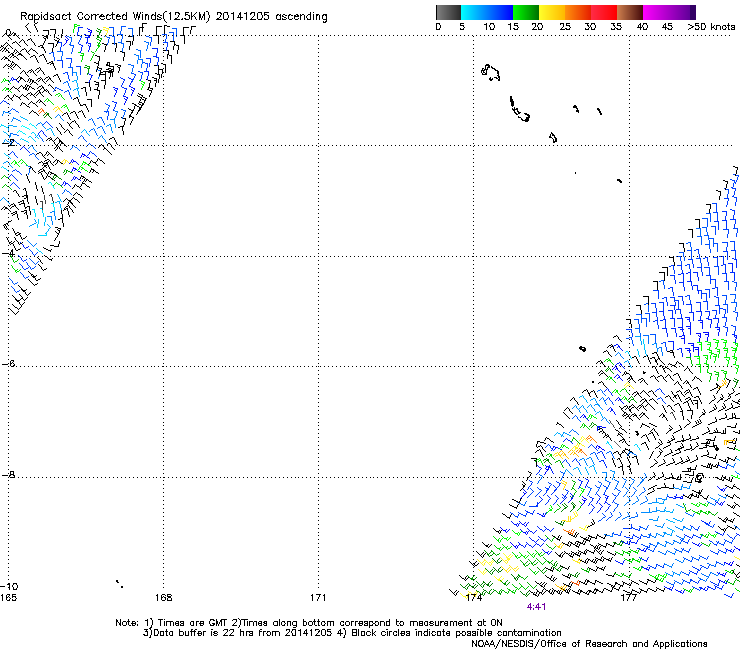Click the ">50 knots" legend label
The height and width of the screenshot is (650, 740).
tap(711, 27)
